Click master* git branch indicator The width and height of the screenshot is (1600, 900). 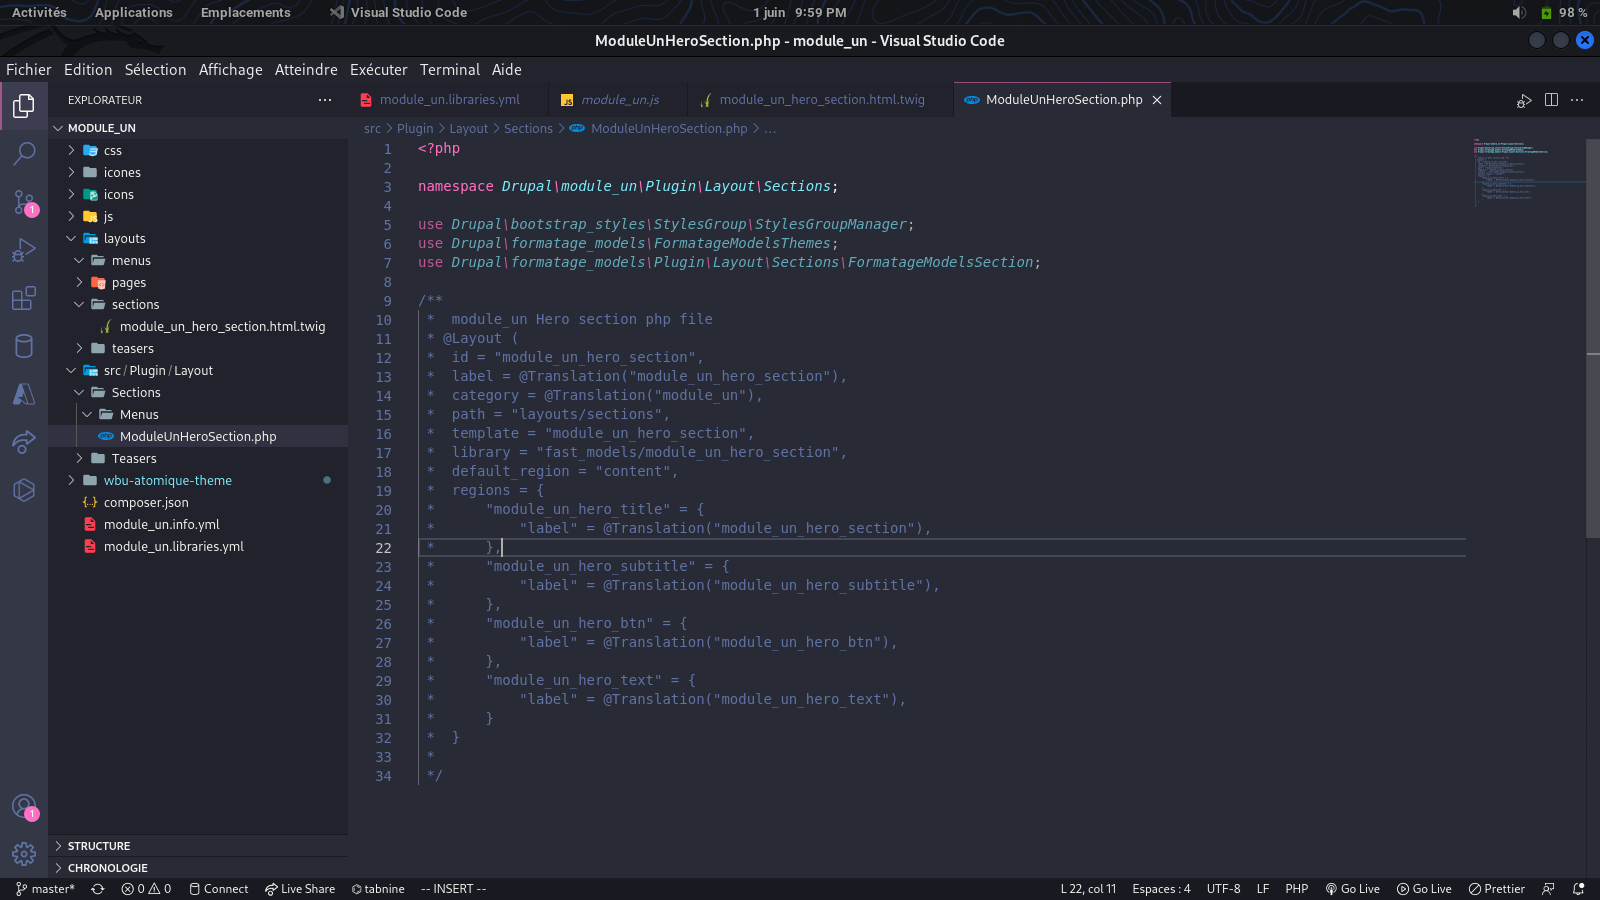[x=45, y=889]
